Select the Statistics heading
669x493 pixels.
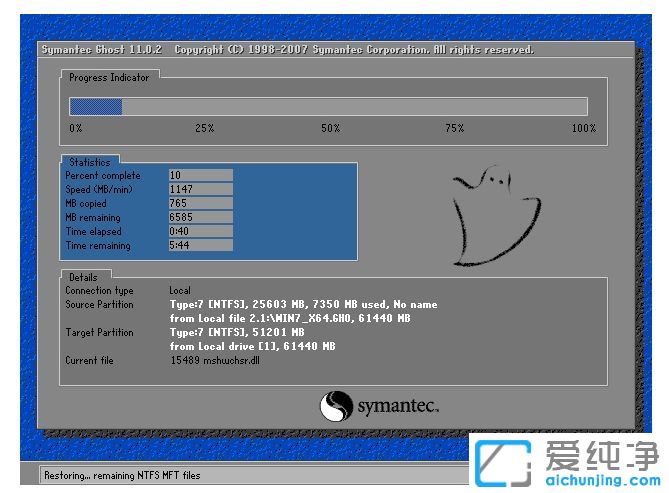point(90,162)
